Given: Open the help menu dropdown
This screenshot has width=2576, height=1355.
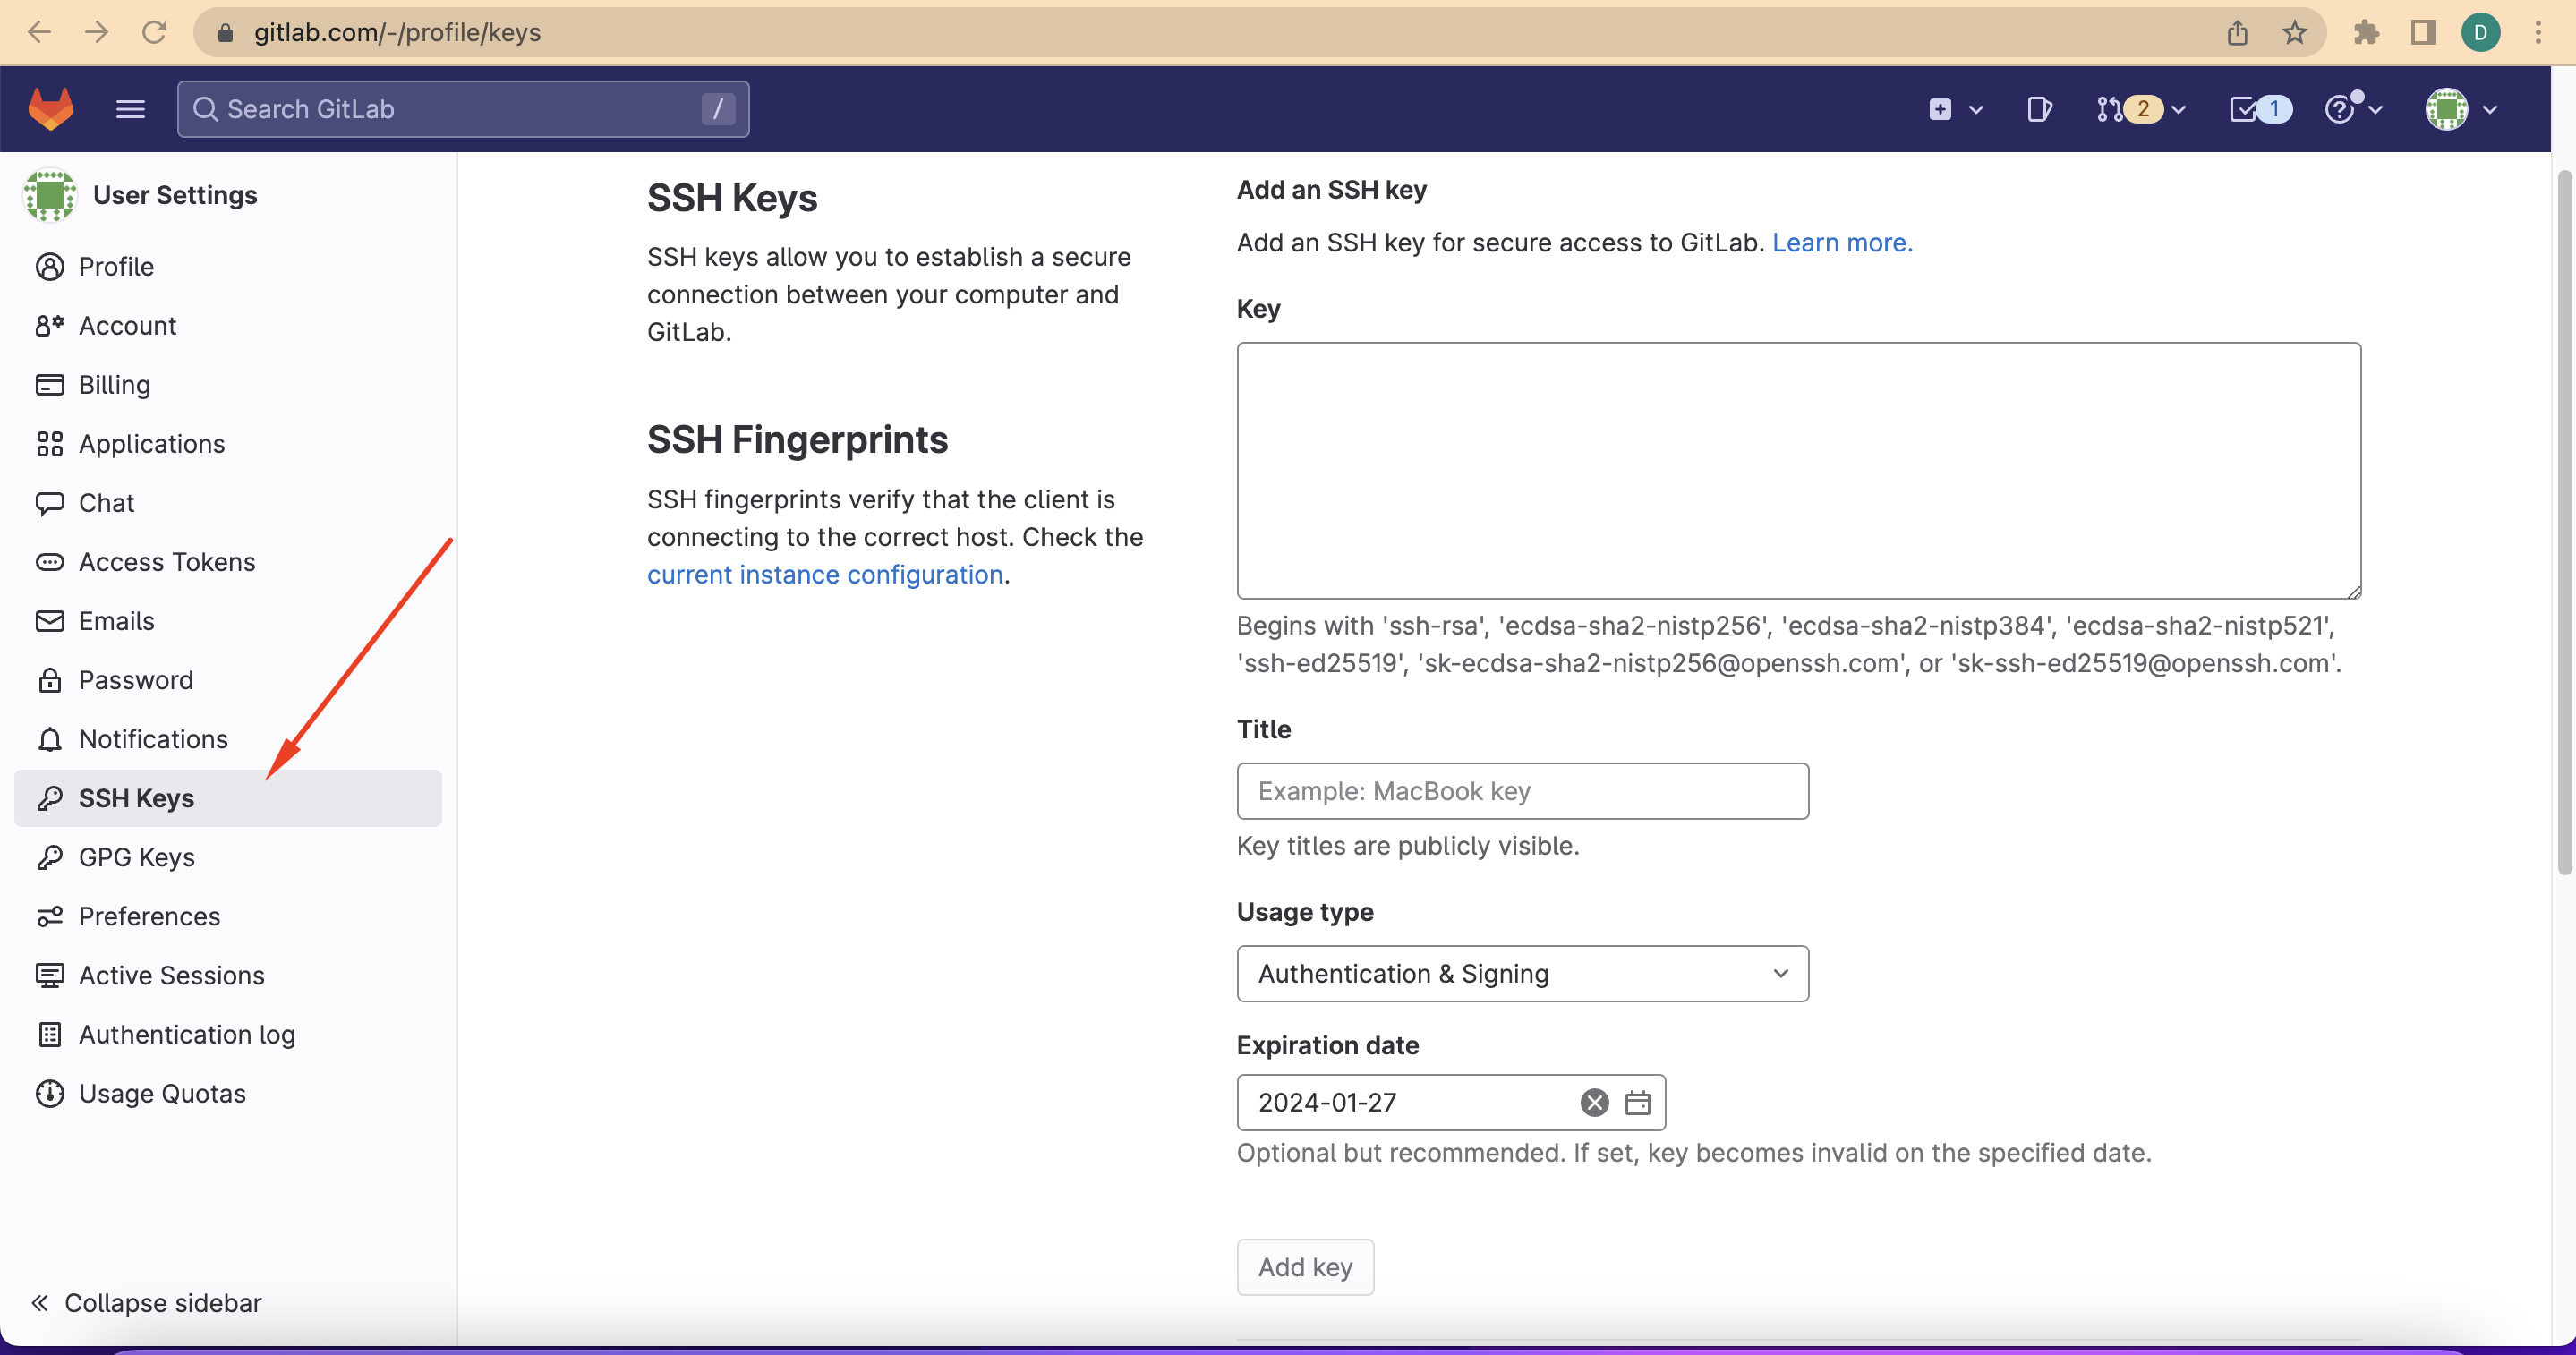Looking at the screenshot, I should pos(2352,109).
